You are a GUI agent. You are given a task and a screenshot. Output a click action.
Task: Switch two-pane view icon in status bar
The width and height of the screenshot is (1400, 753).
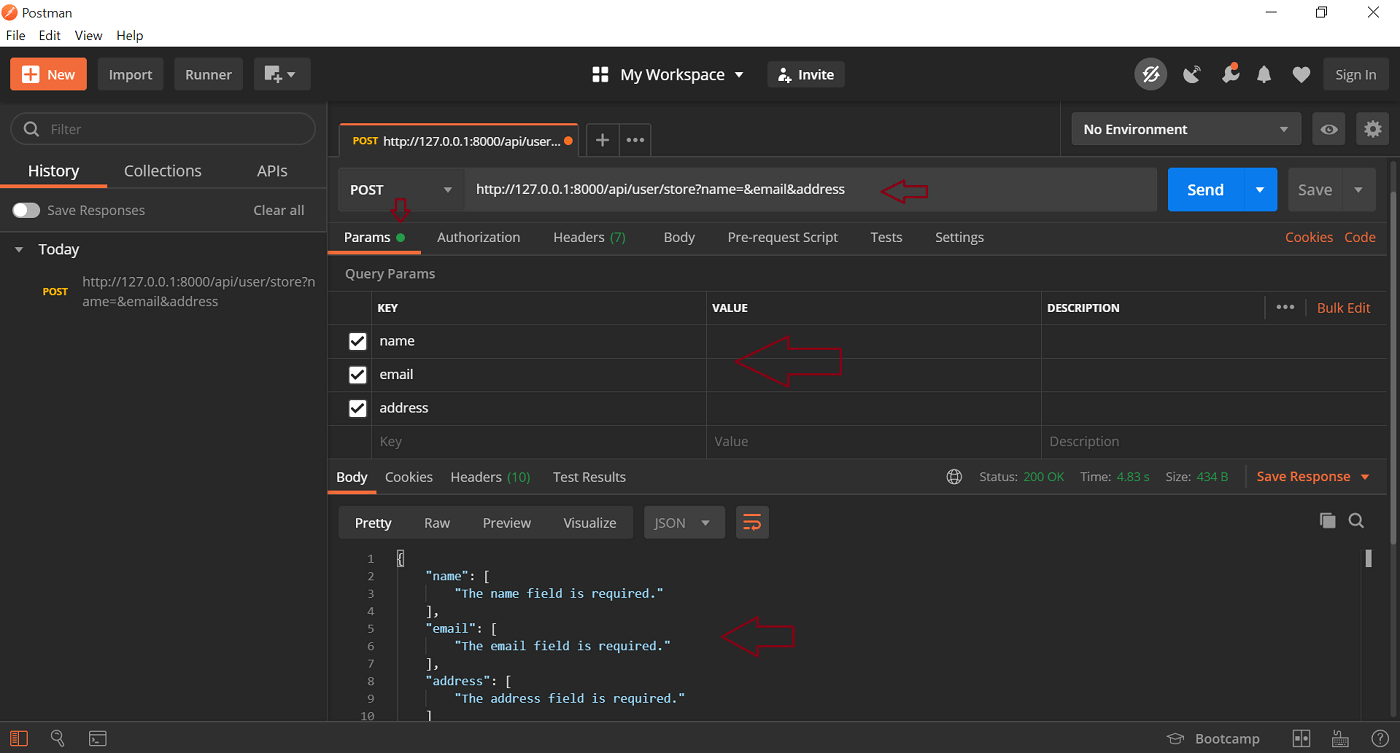point(1301,738)
